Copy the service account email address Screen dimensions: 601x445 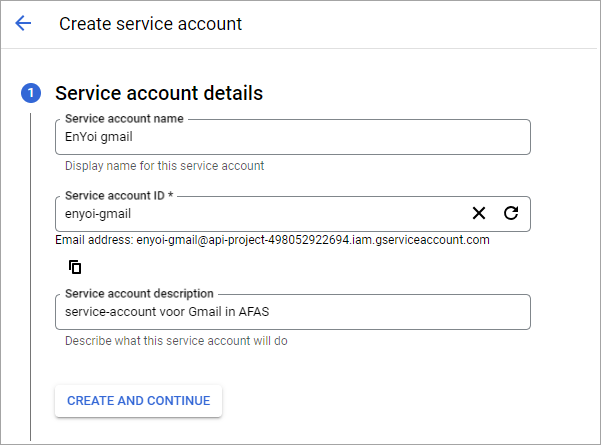tap(75, 267)
